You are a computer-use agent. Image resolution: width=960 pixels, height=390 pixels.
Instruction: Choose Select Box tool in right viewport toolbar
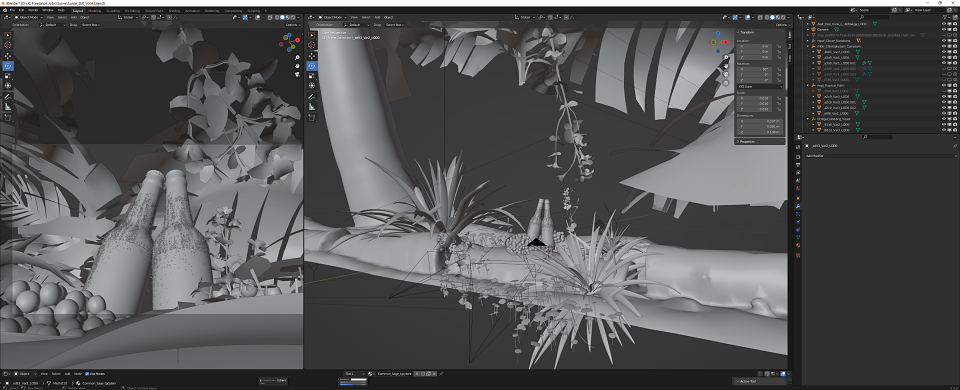[312, 36]
